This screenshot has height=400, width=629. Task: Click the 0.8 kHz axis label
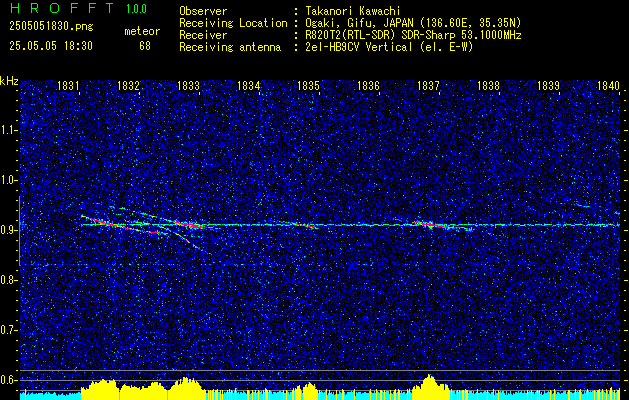click(x=8, y=280)
